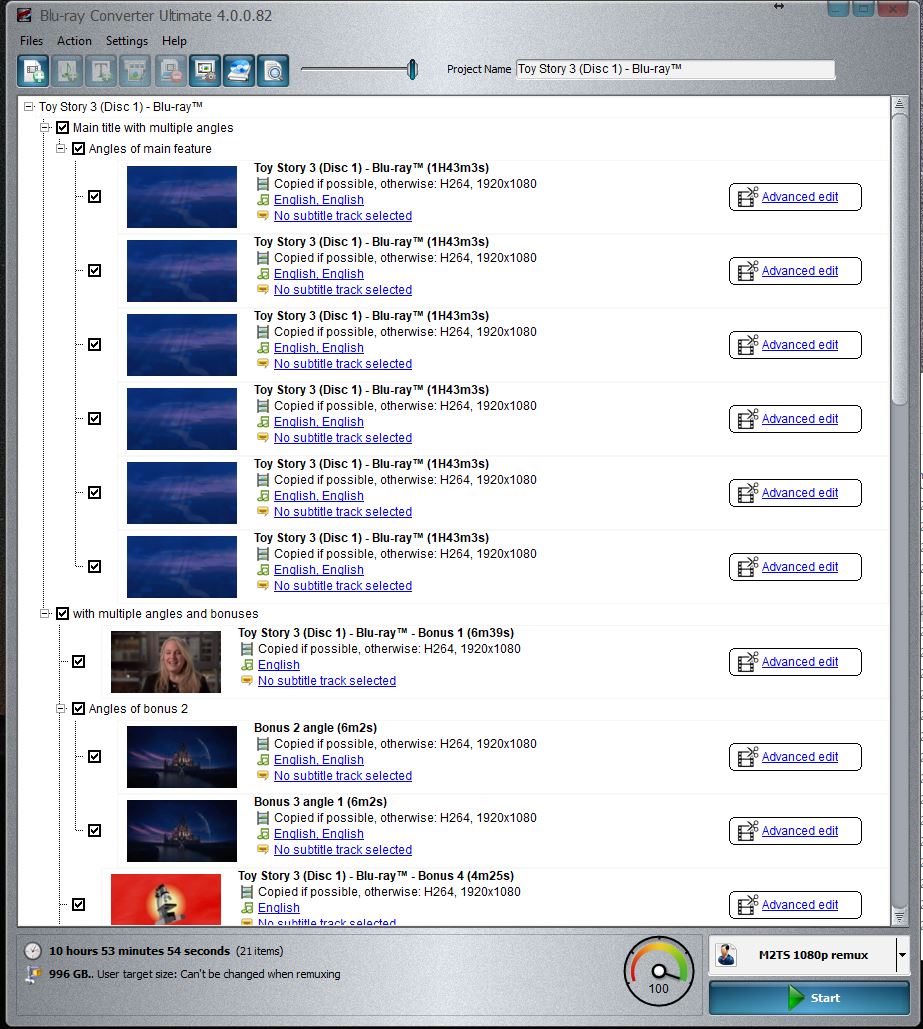
Task: Click 'Bonus 3 angle 1 (6m2s)' title text
Action: pyautogui.click(x=320, y=802)
